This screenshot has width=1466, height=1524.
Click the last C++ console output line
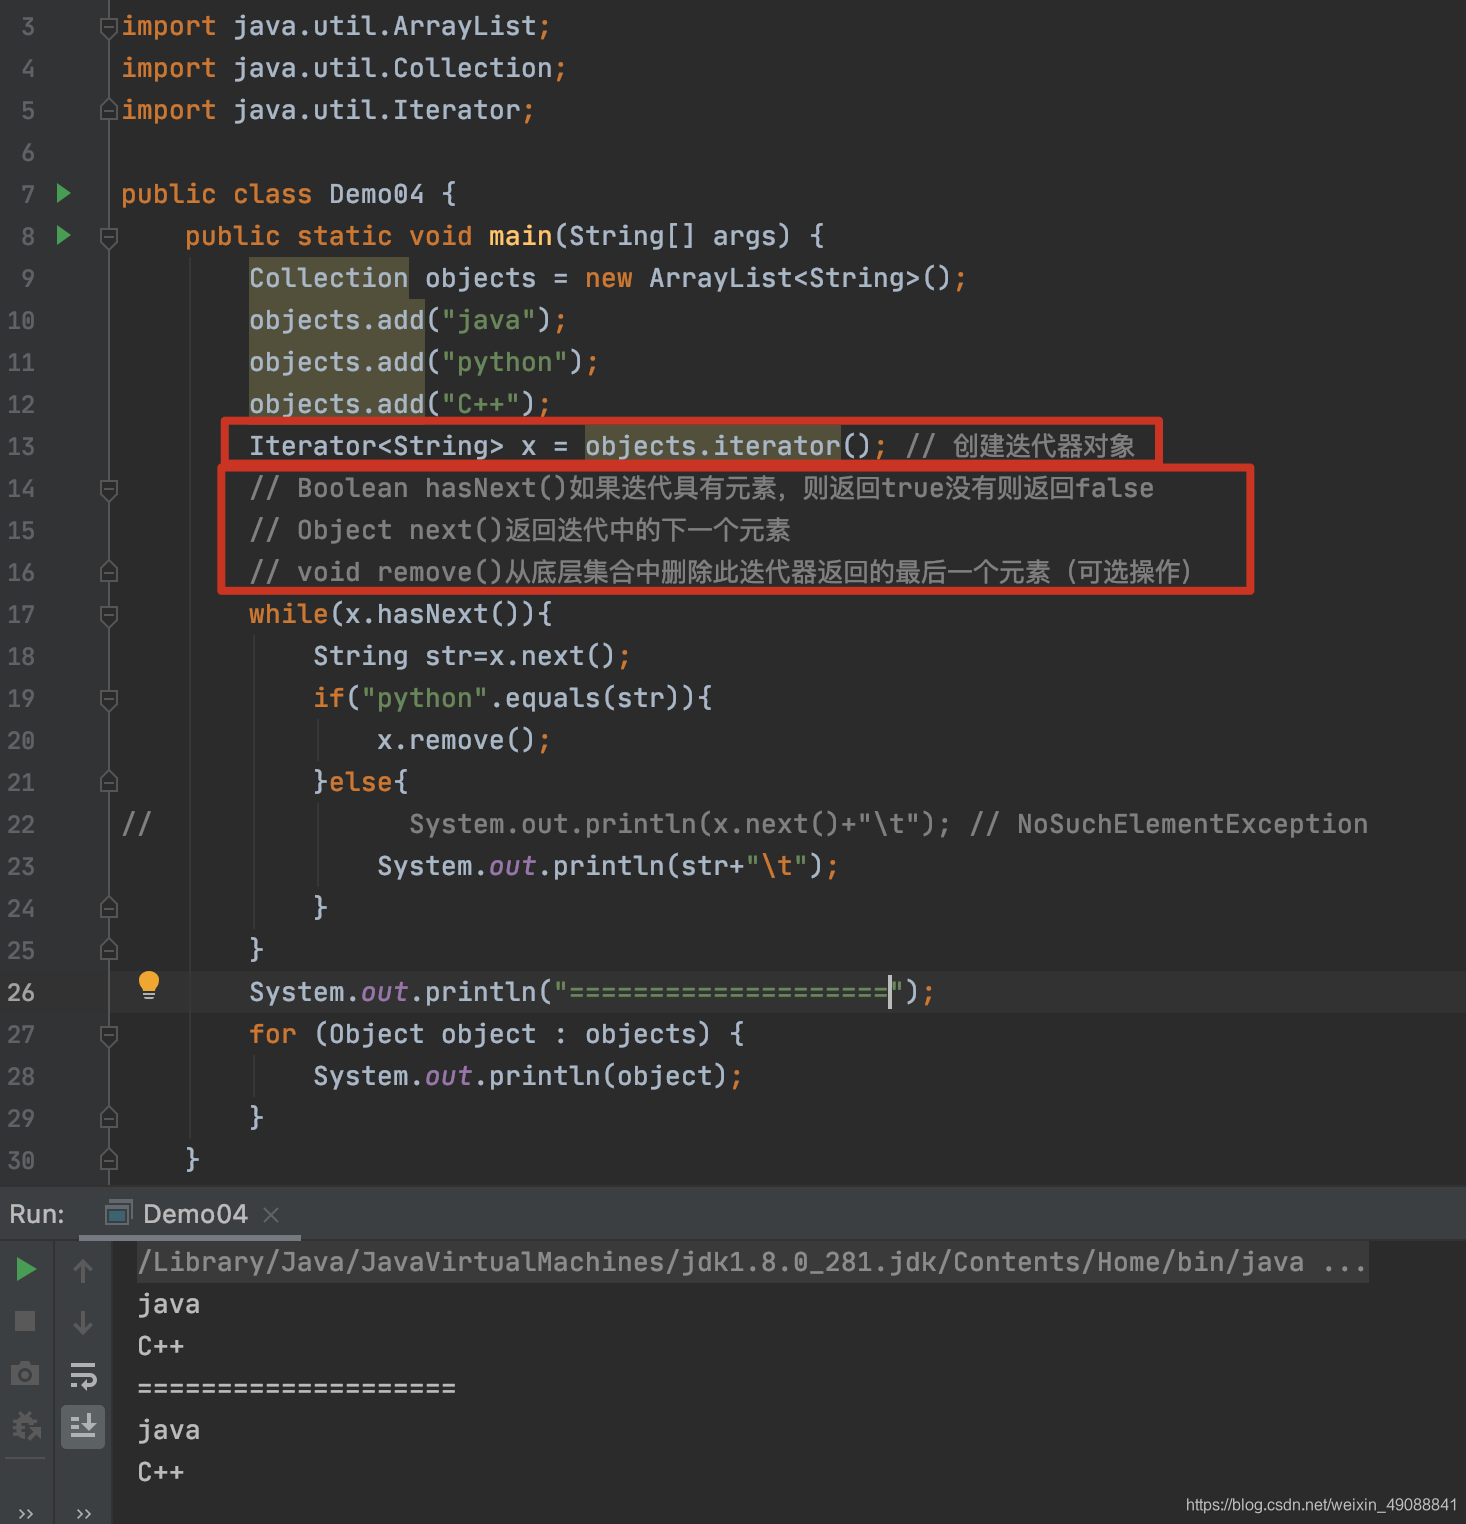pyautogui.click(x=161, y=1472)
